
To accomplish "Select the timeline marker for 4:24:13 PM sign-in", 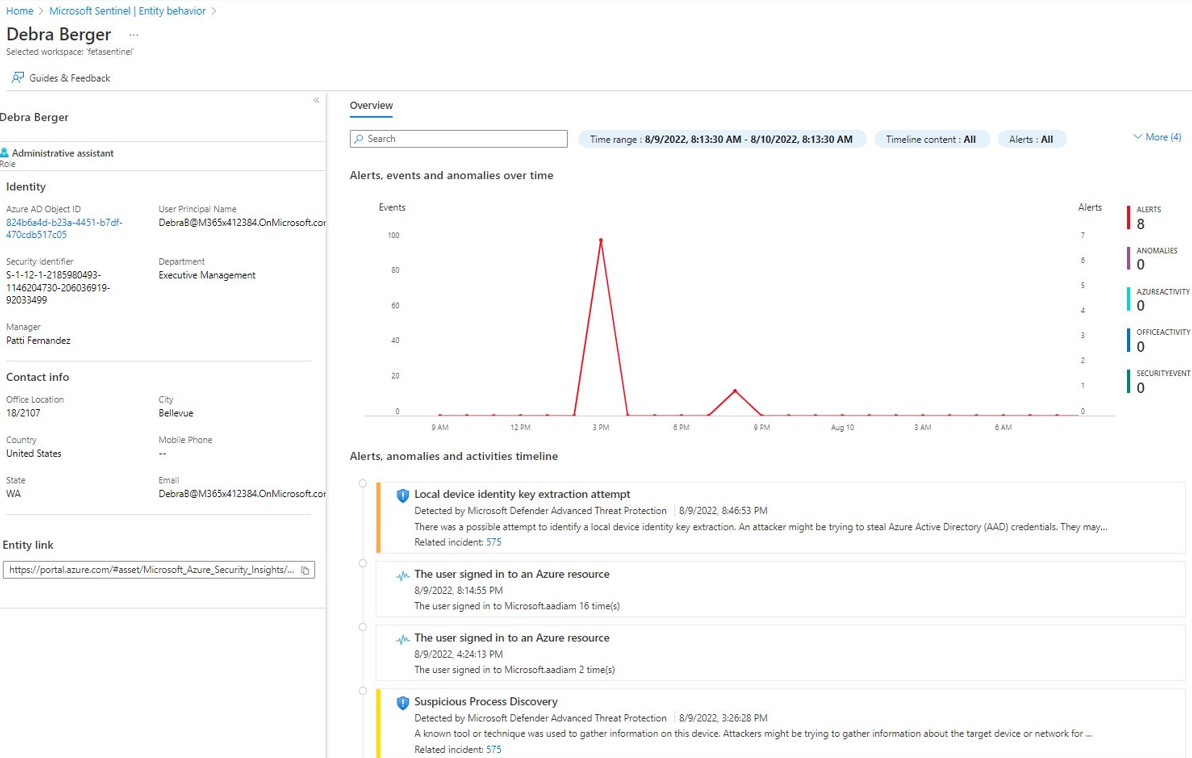I will [363, 627].
